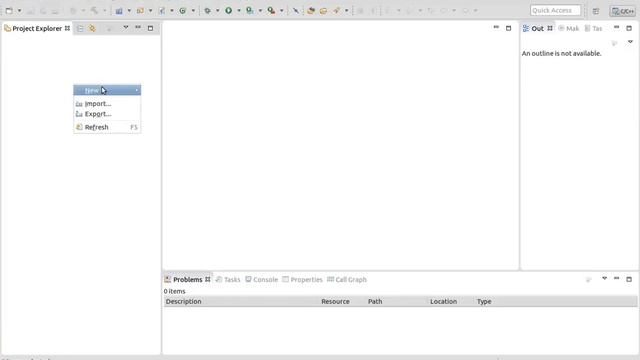640x360 pixels.
Task: Open the Debug dropdown arrow
Action: pos(218,11)
